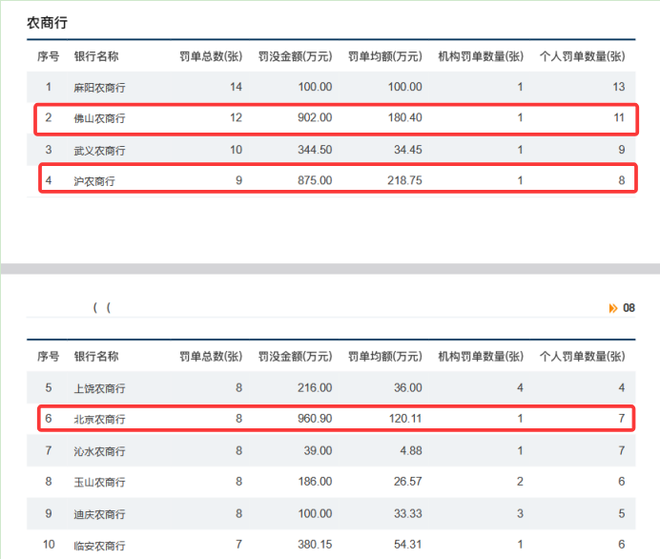The height and width of the screenshot is (559, 660).
Task: Open the 武义农商行 row entry
Action: [x=100, y=150]
